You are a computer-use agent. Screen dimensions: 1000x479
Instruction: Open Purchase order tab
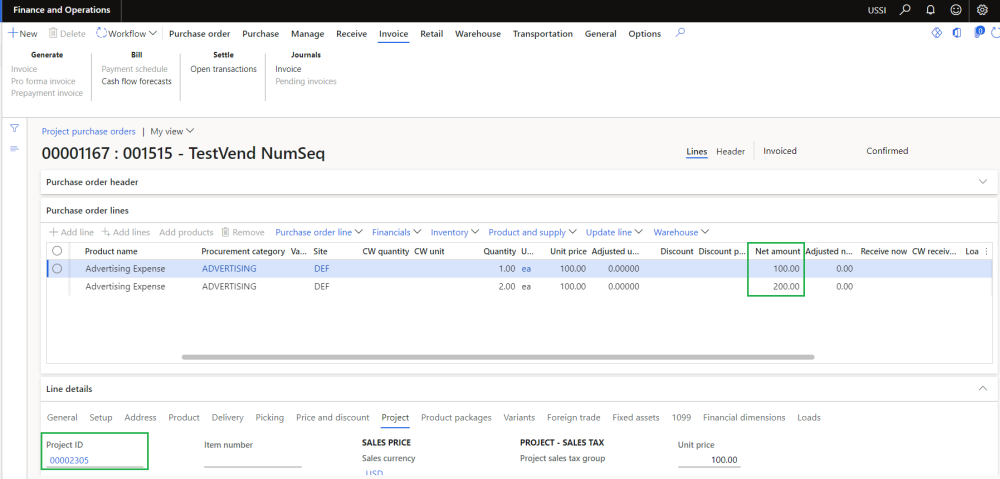pos(200,34)
